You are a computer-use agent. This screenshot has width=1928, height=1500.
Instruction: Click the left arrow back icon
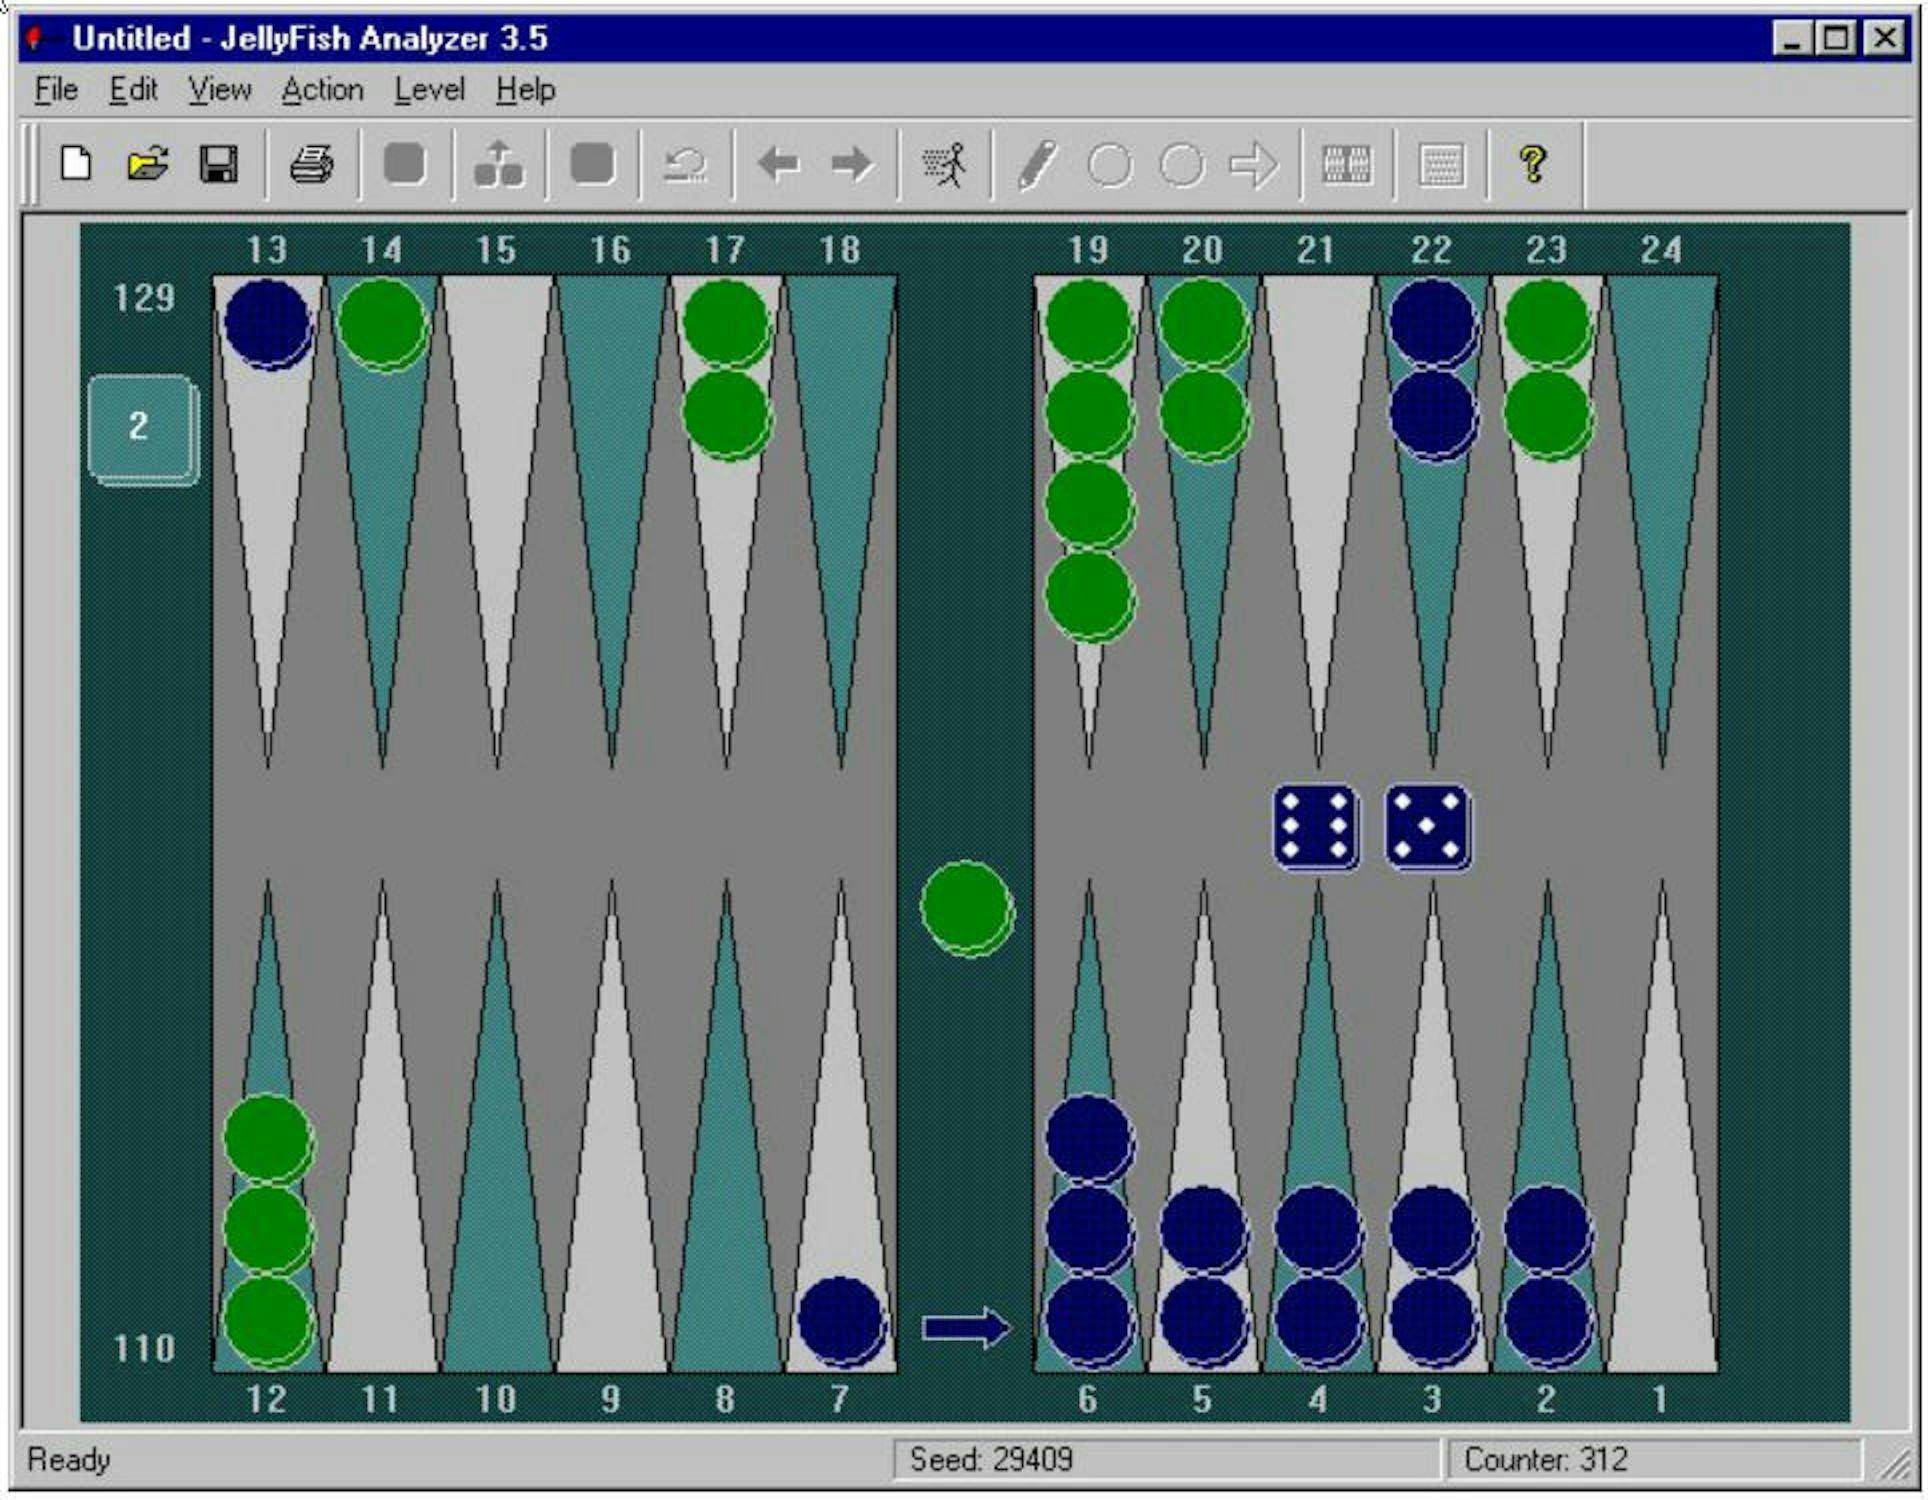(x=778, y=163)
